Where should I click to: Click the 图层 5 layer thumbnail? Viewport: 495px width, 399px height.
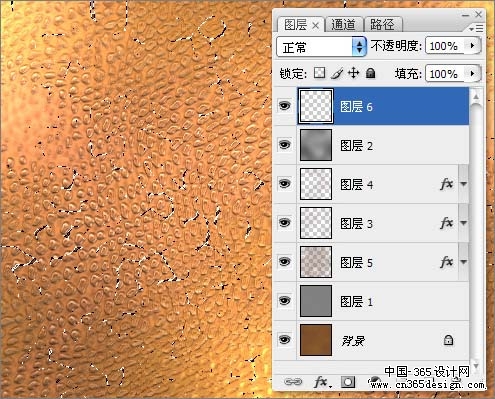tap(316, 262)
